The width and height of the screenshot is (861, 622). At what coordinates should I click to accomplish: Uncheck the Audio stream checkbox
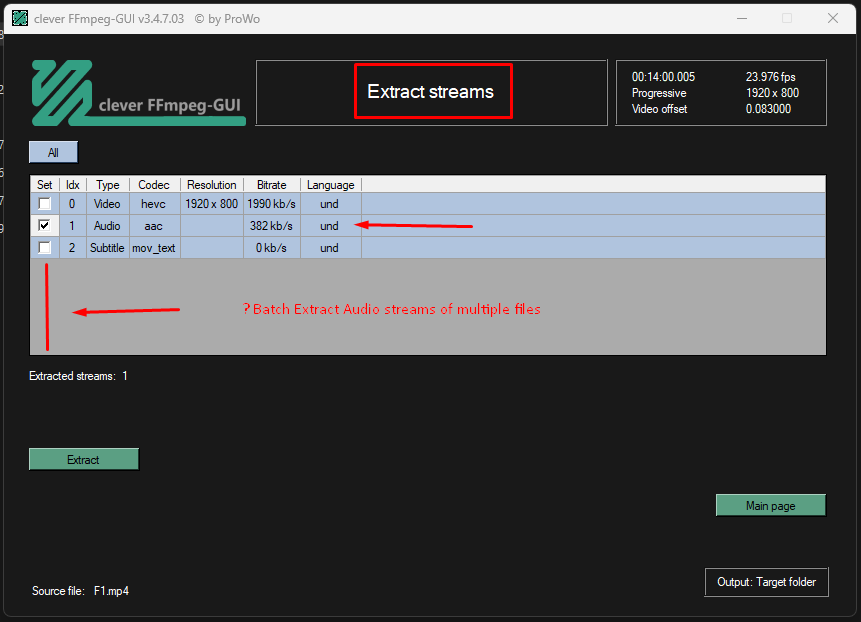44,226
